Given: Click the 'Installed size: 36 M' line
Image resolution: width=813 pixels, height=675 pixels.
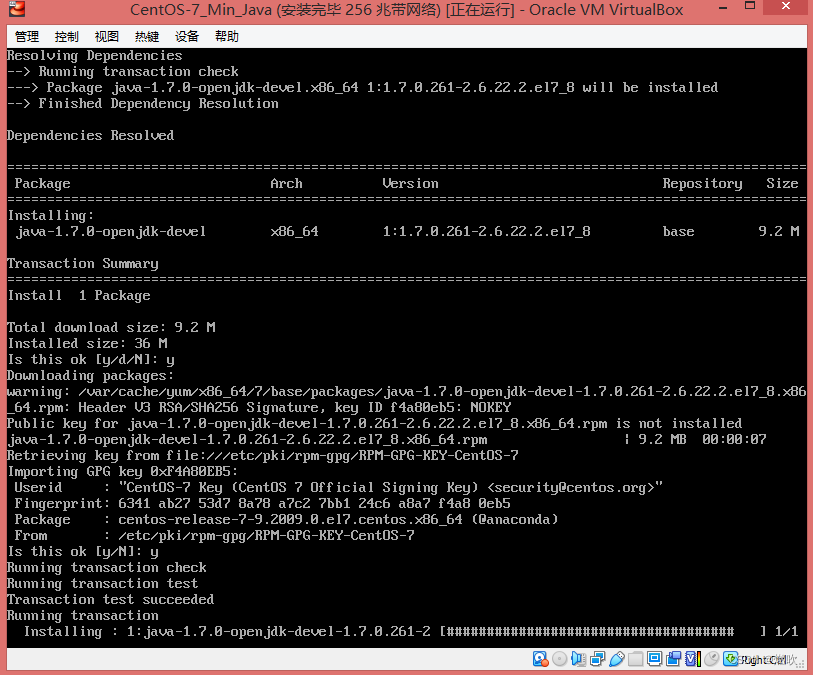Looking at the screenshot, I should coord(87,343).
